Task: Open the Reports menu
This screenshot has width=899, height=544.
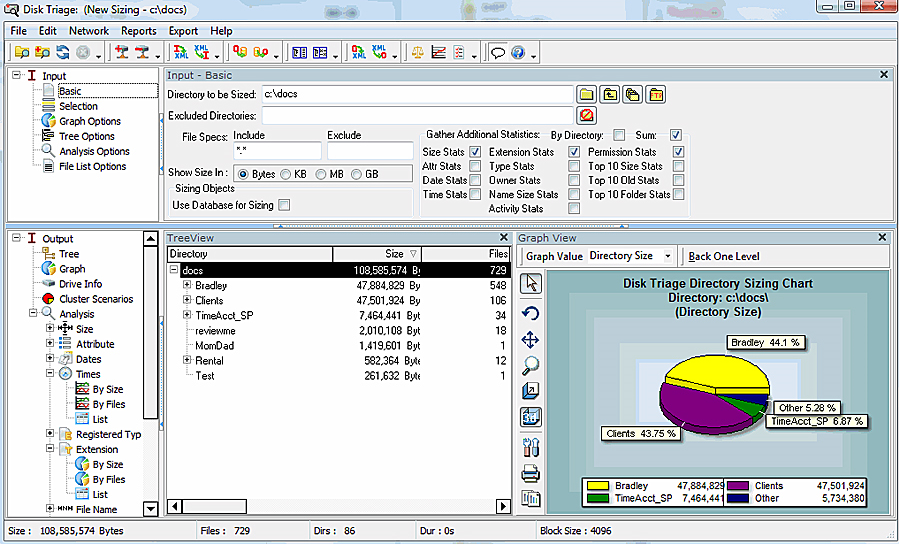Action: [138, 31]
